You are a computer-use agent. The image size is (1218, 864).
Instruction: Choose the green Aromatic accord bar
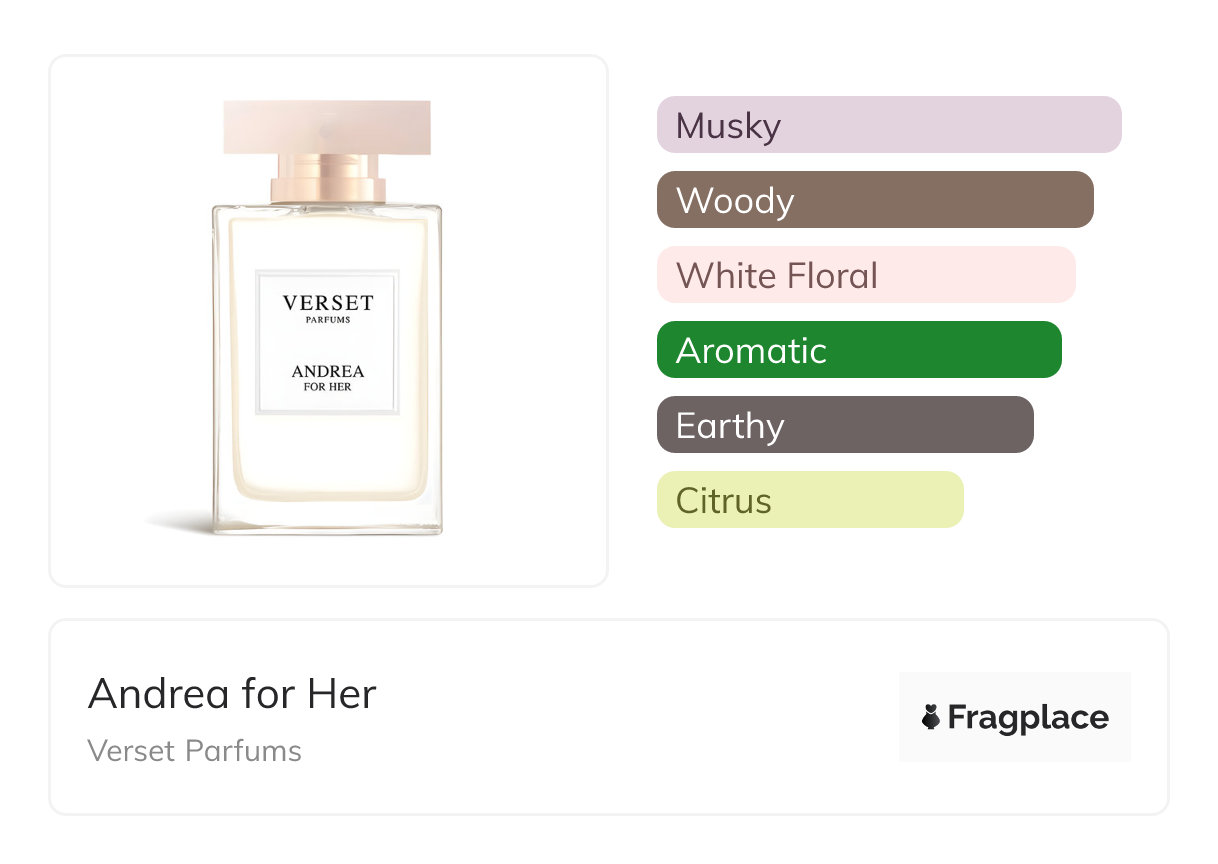click(x=858, y=350)
